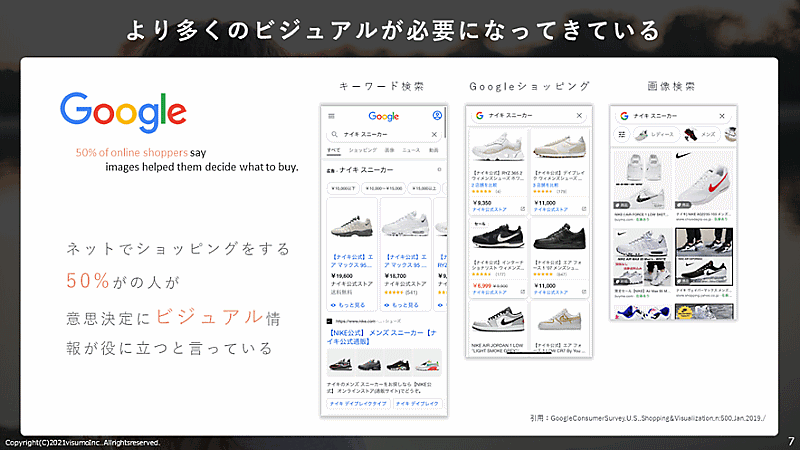800x450 pixels.
Task: Click the magnifier icon in keyword search bar
Action: (334, 134)
